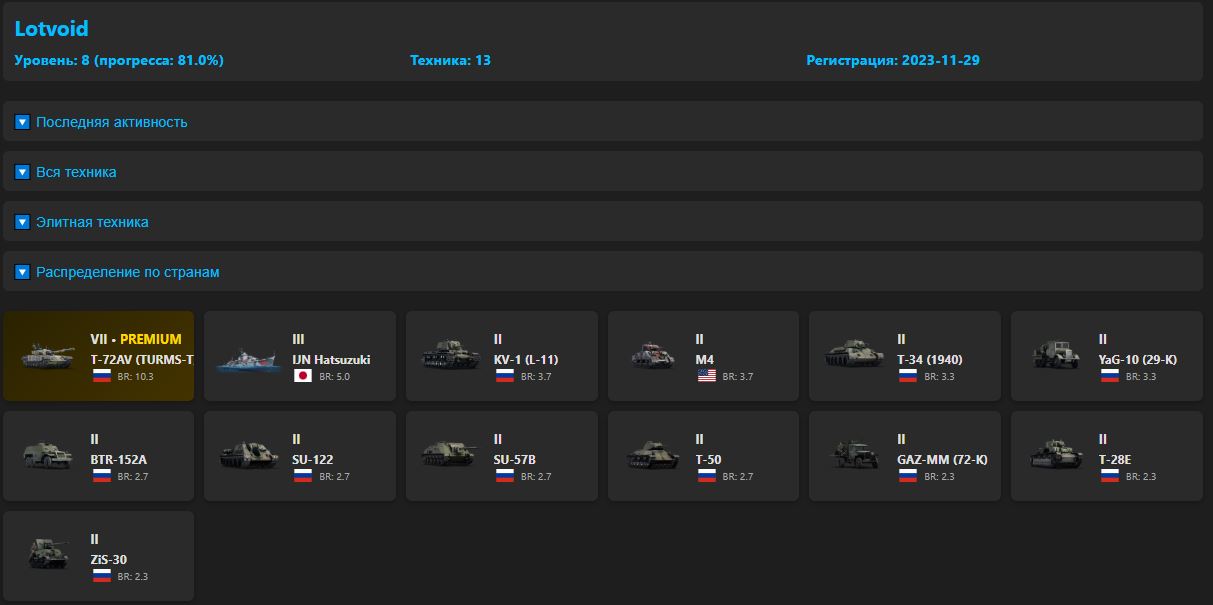This screenshot has height=605, width=1213.
Task: Click the SU-122 vehicle image
Action: click(249, 456)
